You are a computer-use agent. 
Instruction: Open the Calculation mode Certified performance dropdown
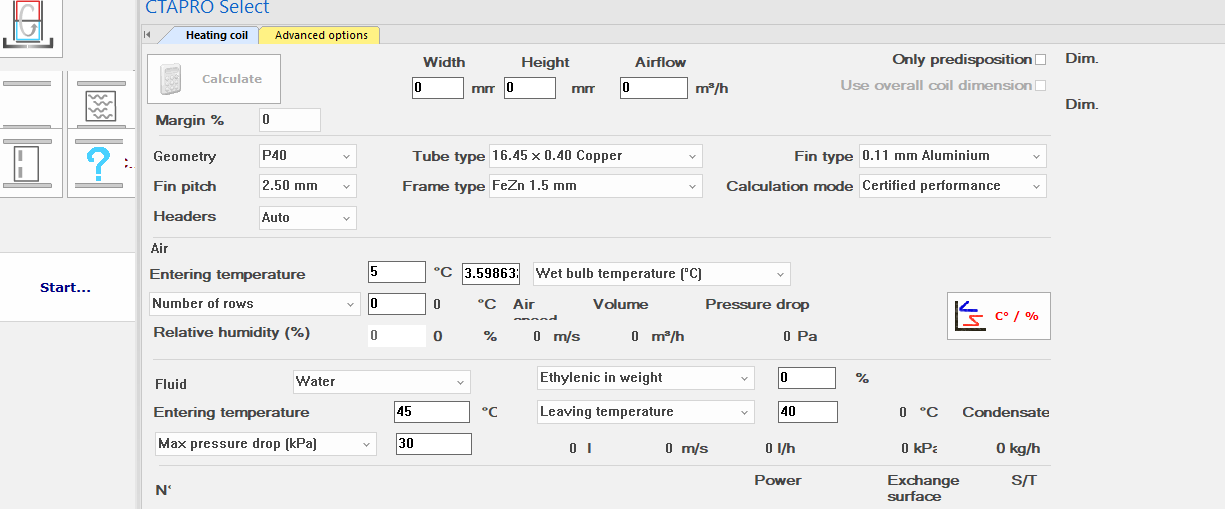pyautogui.click(x=953, y=186)
